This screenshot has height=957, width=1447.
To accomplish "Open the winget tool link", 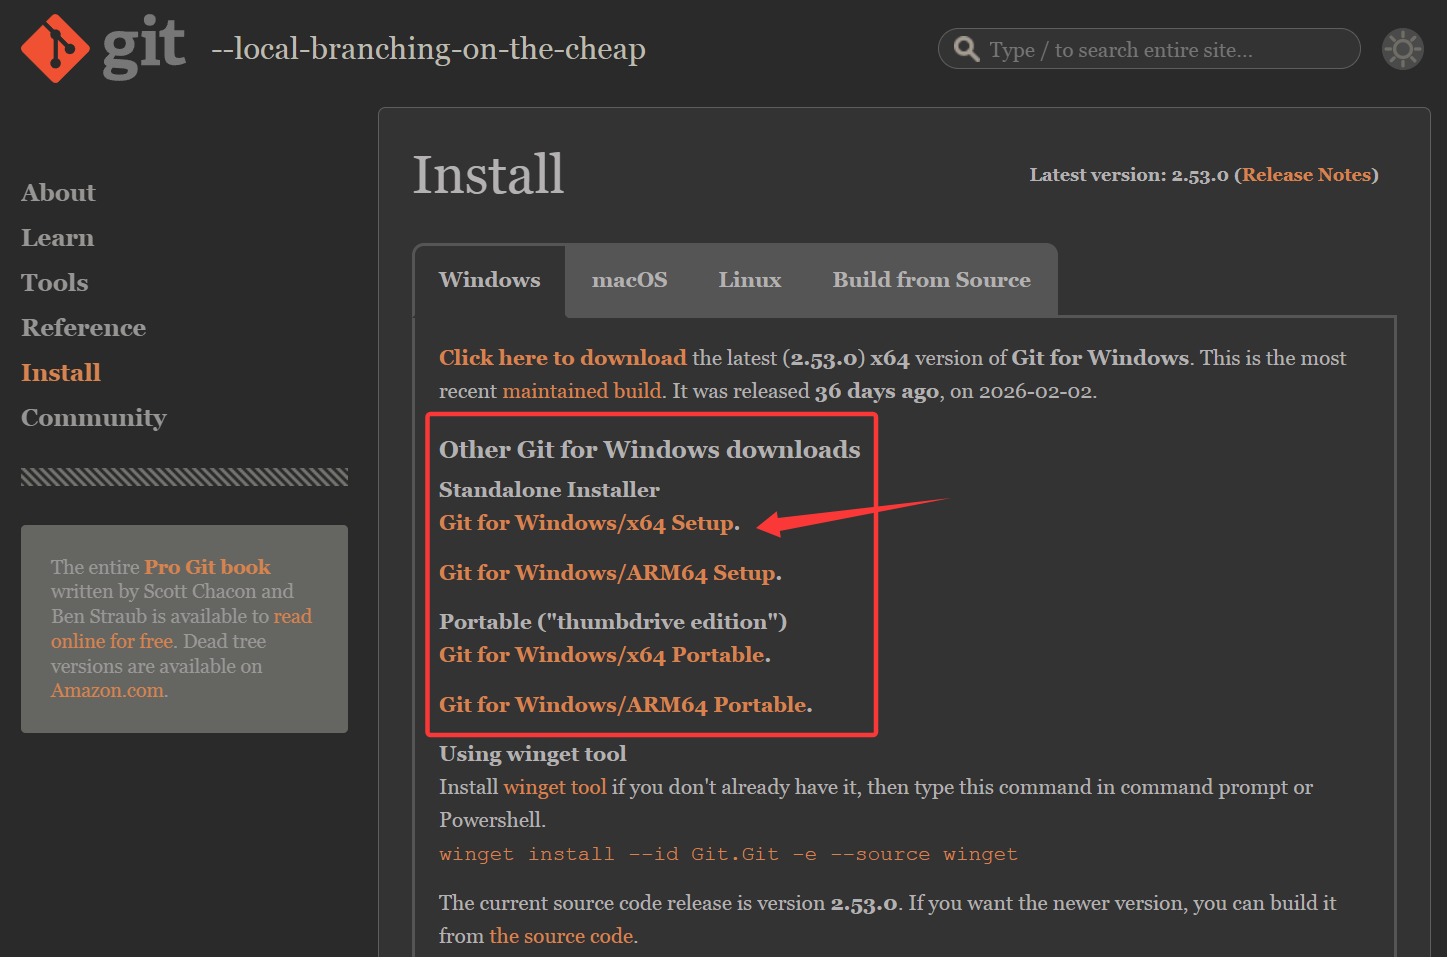I will pos(554,787).
